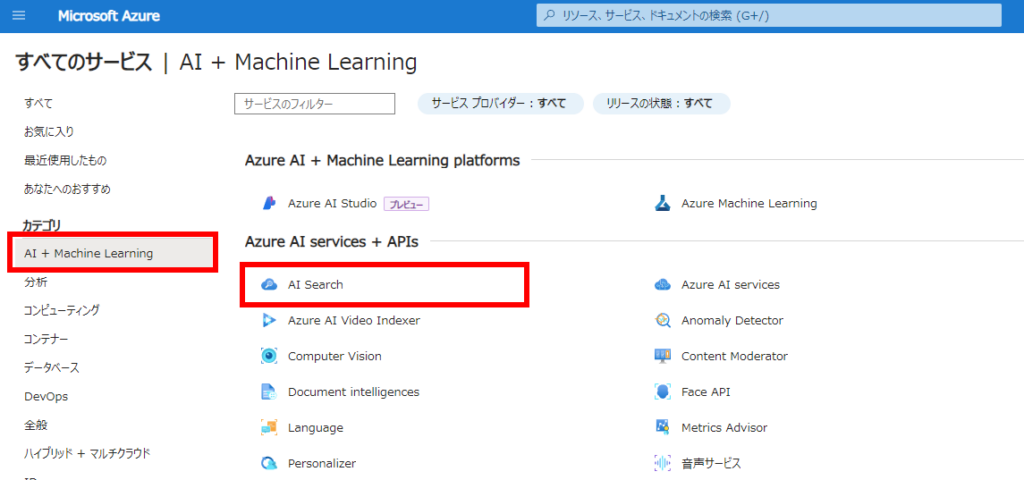Image resolution: width=1024 pixels, height=480 pixels.
Task: Click the search magnifier icon in top bar
Action: (551, 16)
